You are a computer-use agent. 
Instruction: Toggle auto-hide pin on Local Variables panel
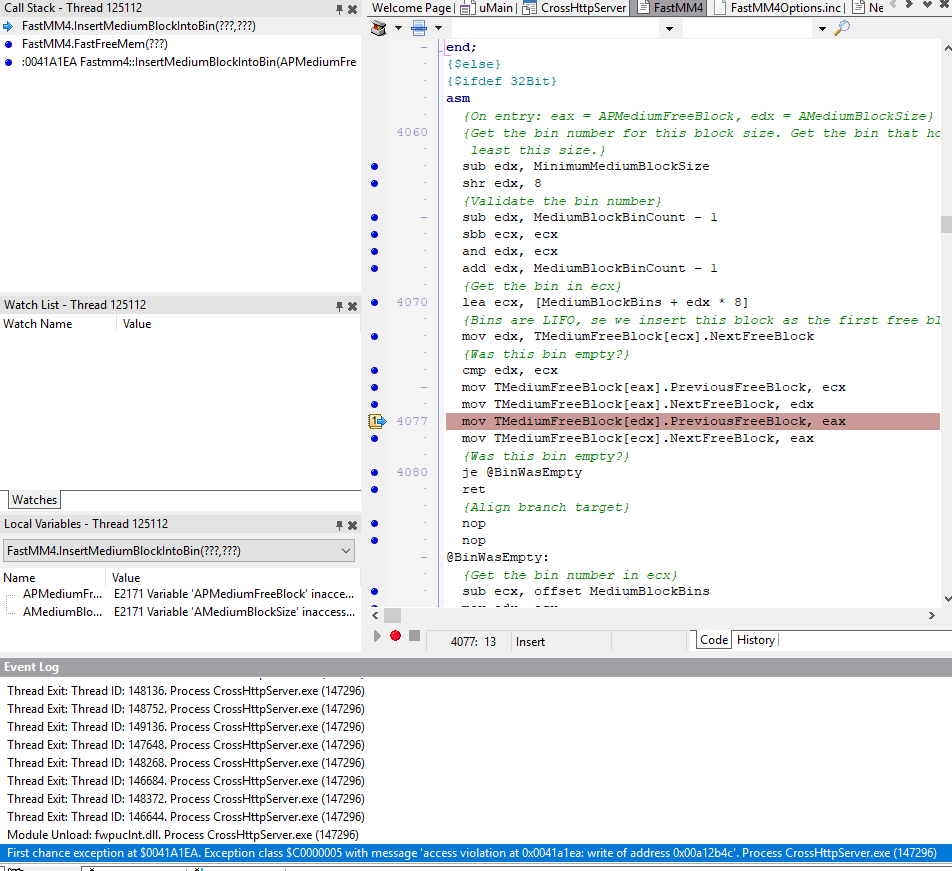point(337,523)
